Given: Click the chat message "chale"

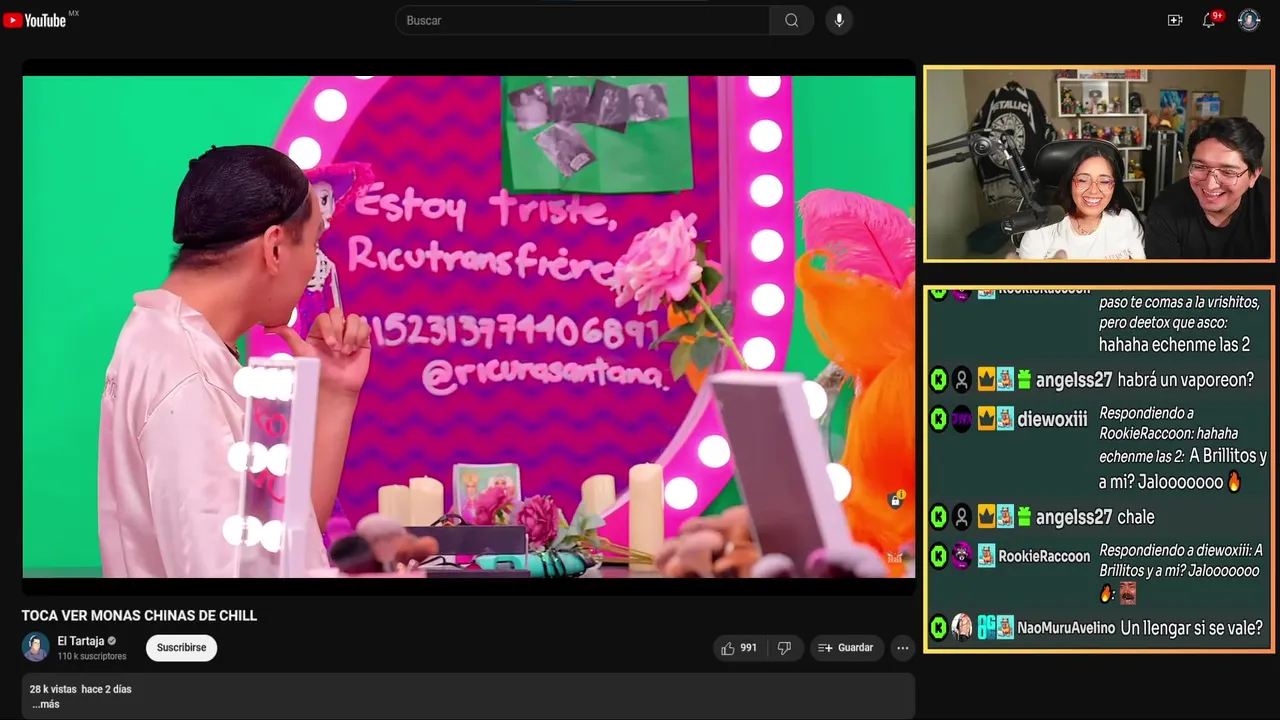Looking at the screenshot, I should coord(1136,517).
